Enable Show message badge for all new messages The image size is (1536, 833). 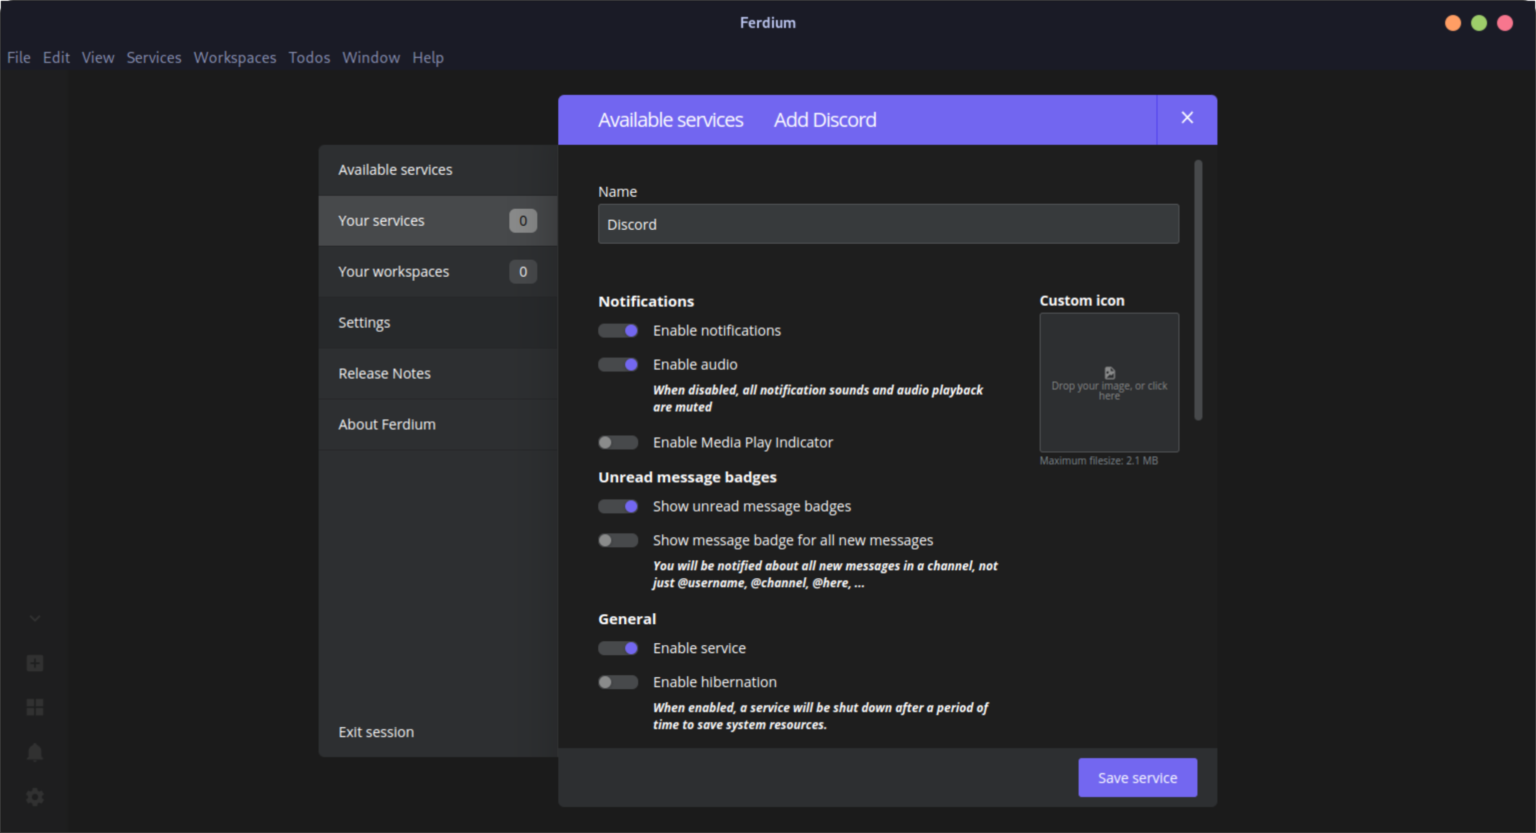(x=618, y=540)
